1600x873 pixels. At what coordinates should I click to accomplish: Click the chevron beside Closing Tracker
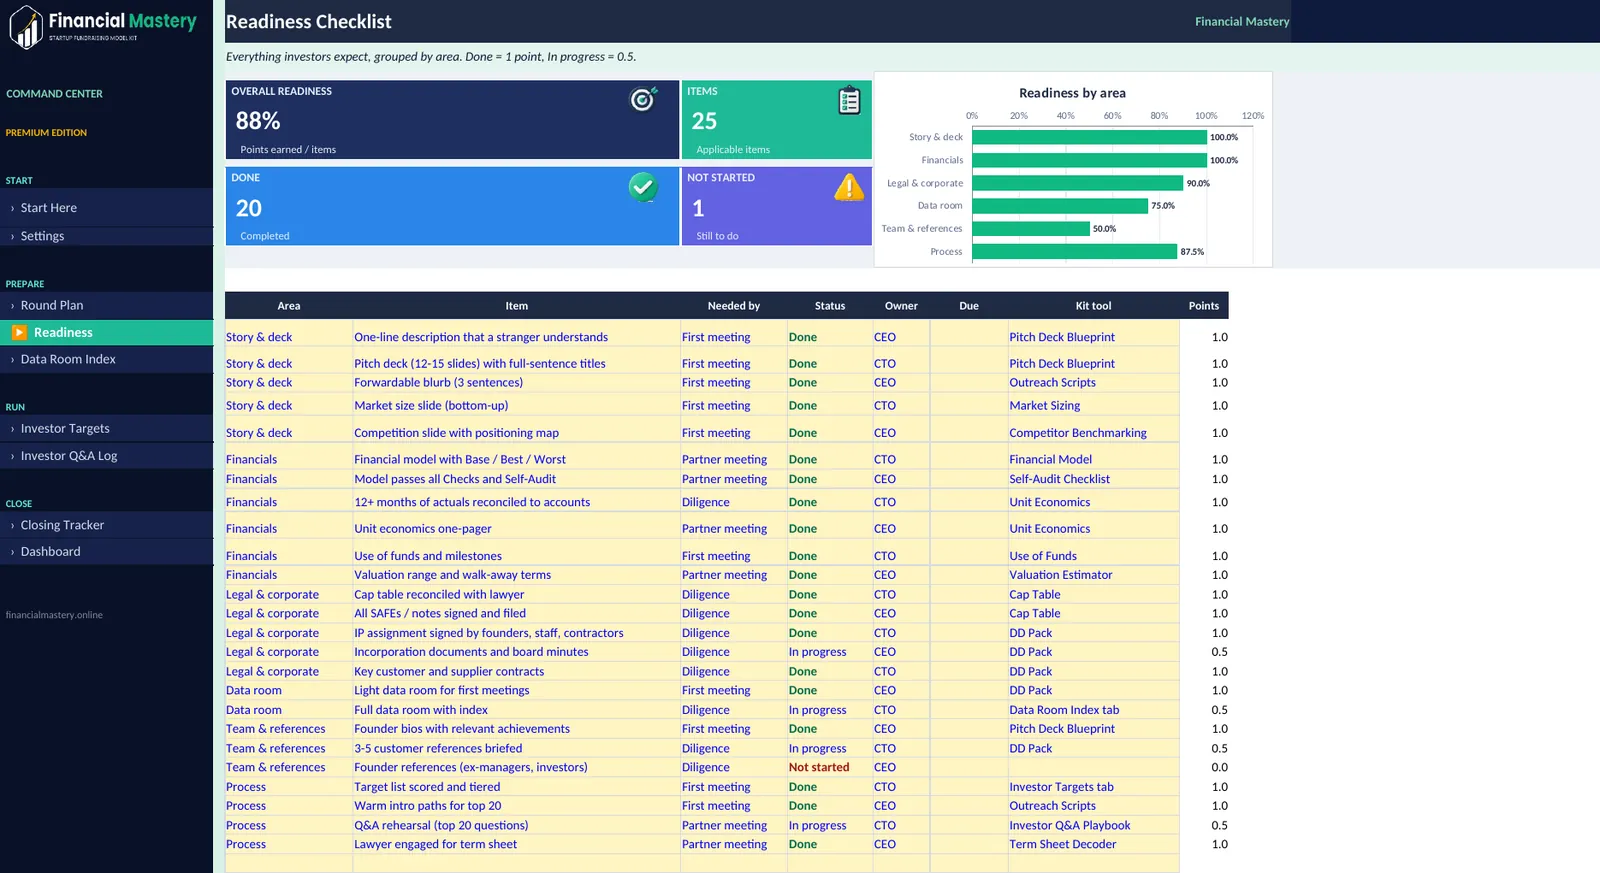[12, 525]
